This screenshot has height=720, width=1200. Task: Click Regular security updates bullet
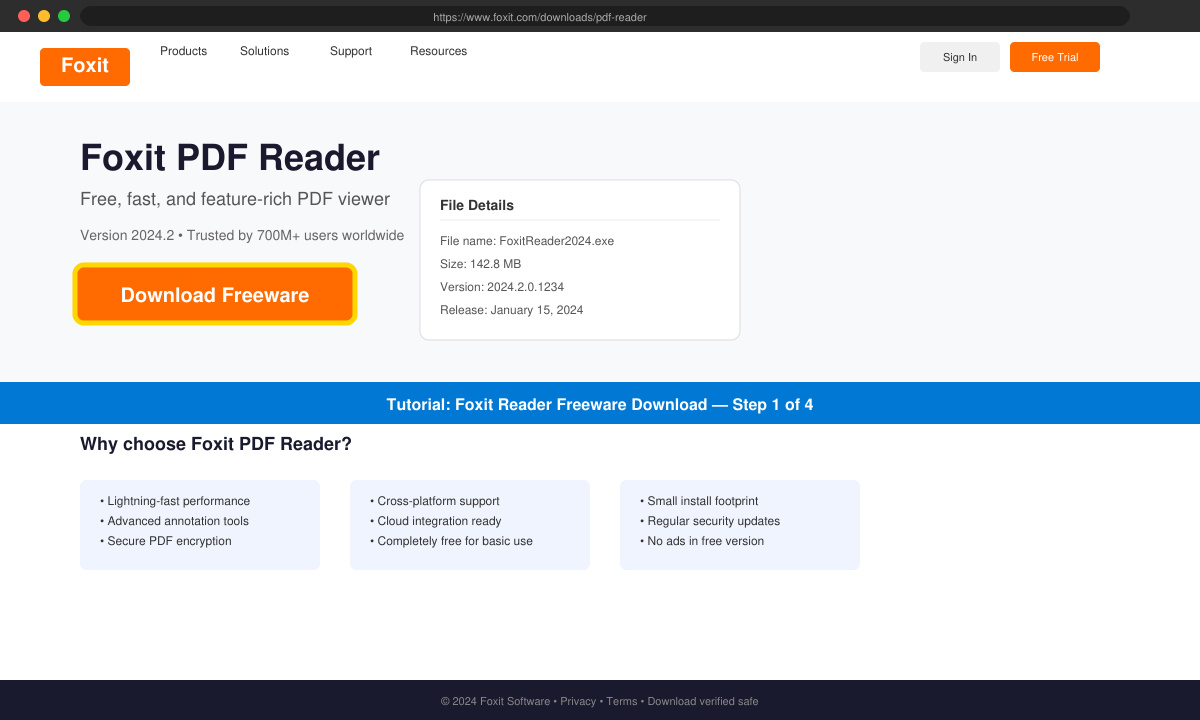pyautogui.click(x=710, y=521)
